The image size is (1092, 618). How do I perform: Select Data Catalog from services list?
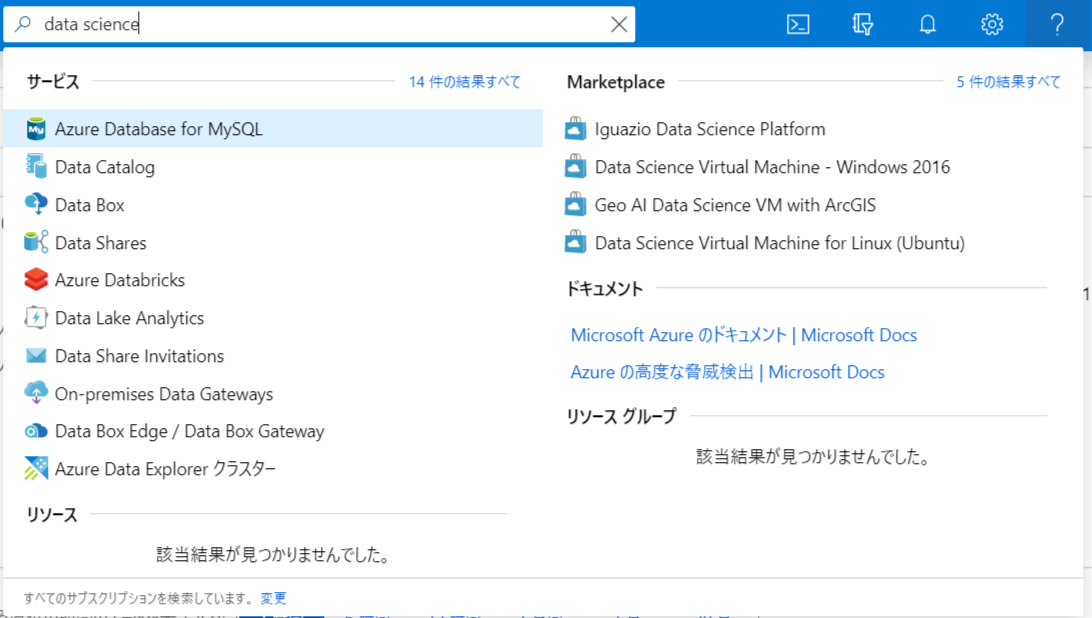pos(105,167)
